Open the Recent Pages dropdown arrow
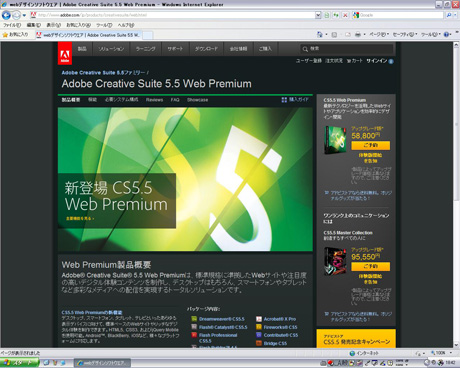Image resolution: width=460 pixels, height=368 pixels. (24, 15)
